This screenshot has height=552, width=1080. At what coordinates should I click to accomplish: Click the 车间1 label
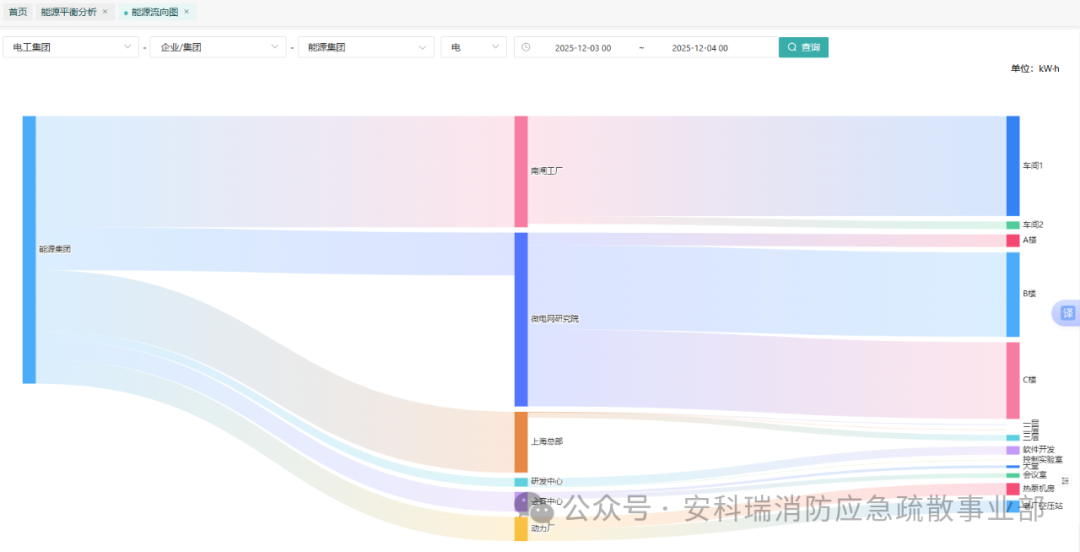tap(1032, 166)
